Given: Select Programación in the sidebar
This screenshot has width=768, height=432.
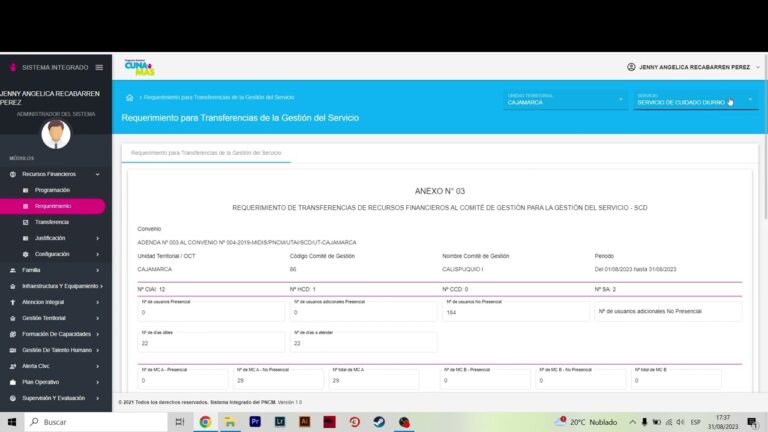Looking at the screenshot, I should tap(52, 190).
